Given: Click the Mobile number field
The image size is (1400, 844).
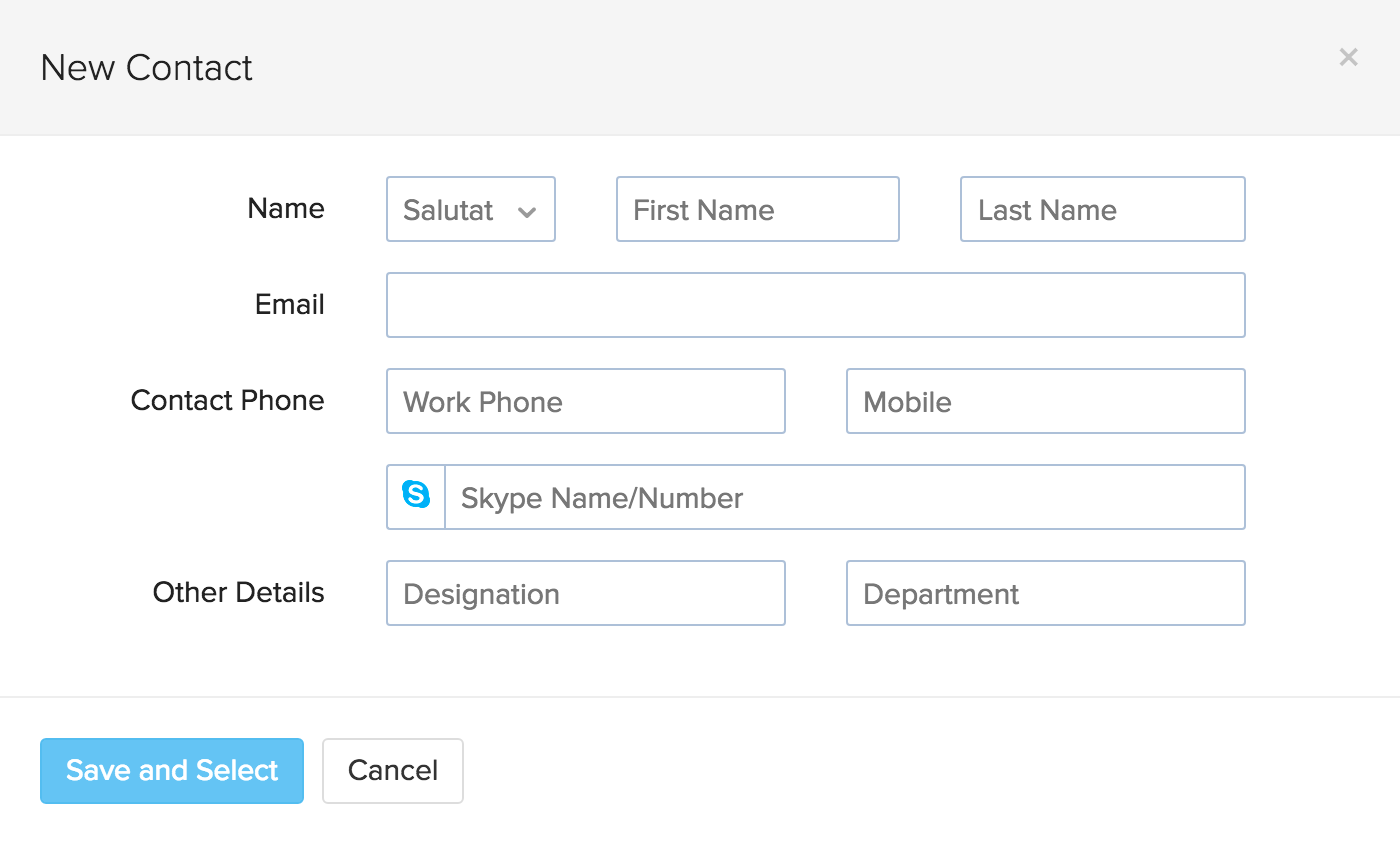Looking at the screenshot, I should (x=1045, y=400).
